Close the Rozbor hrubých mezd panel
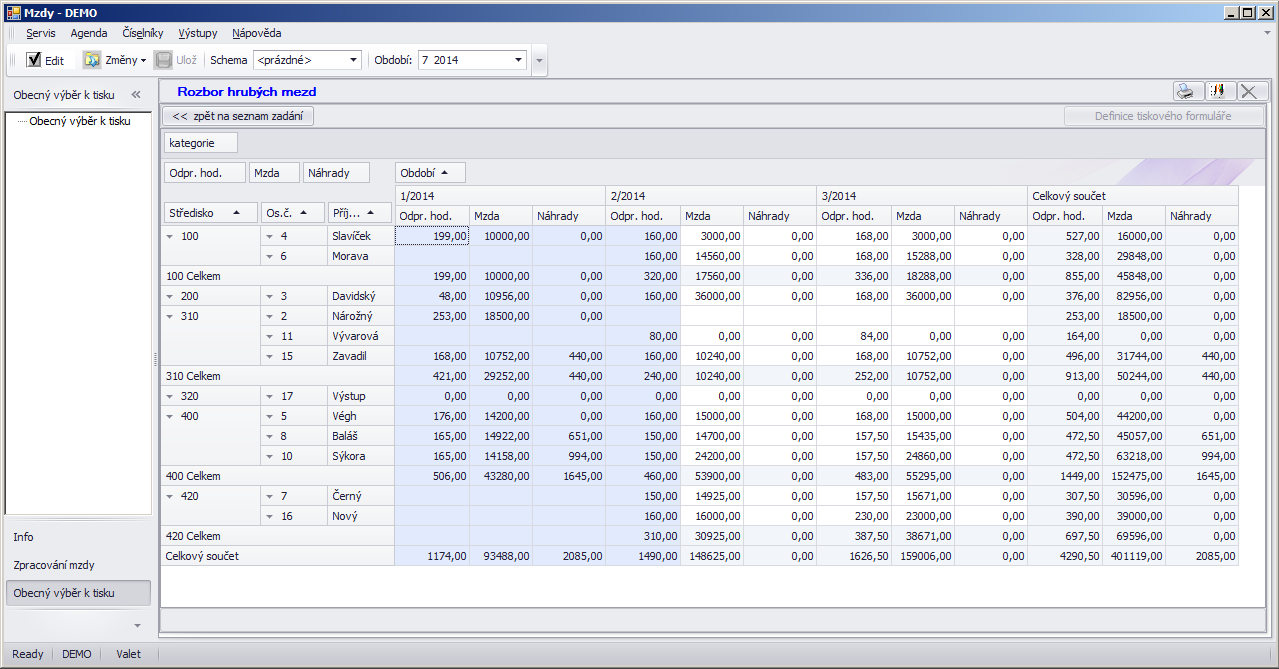1279x669 pixels. [1250, 91]
